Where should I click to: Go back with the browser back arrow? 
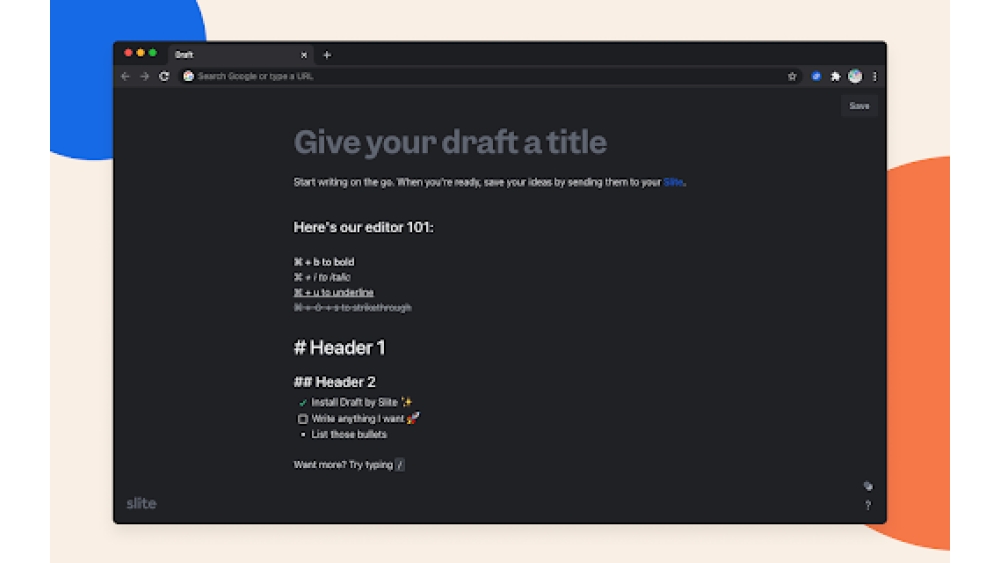[125, 76]
